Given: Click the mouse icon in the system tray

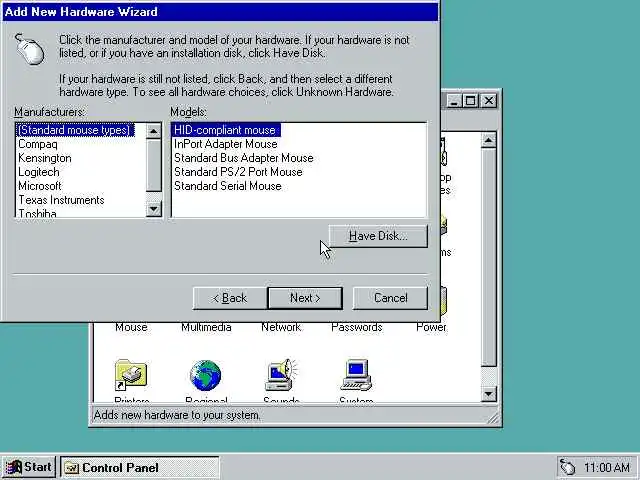Looking at the screenshot, I should pyautogui.click(x=567, y=467).
